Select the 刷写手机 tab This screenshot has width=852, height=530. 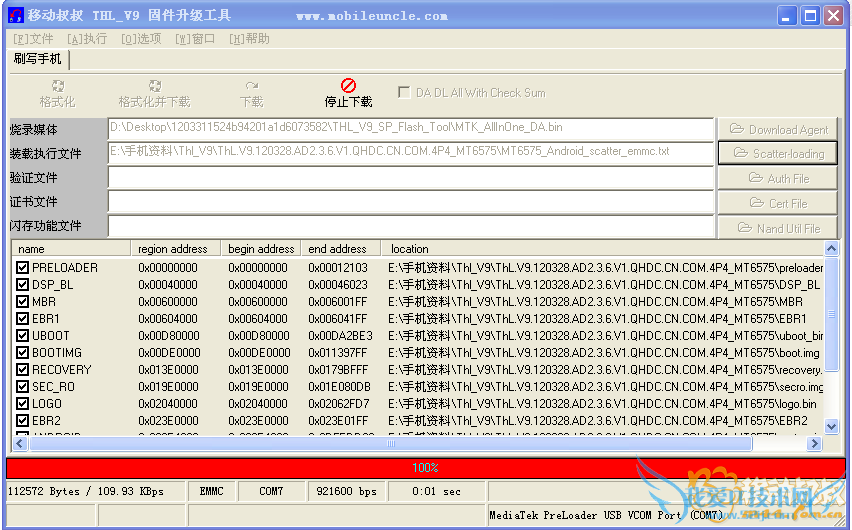[37, 59]
